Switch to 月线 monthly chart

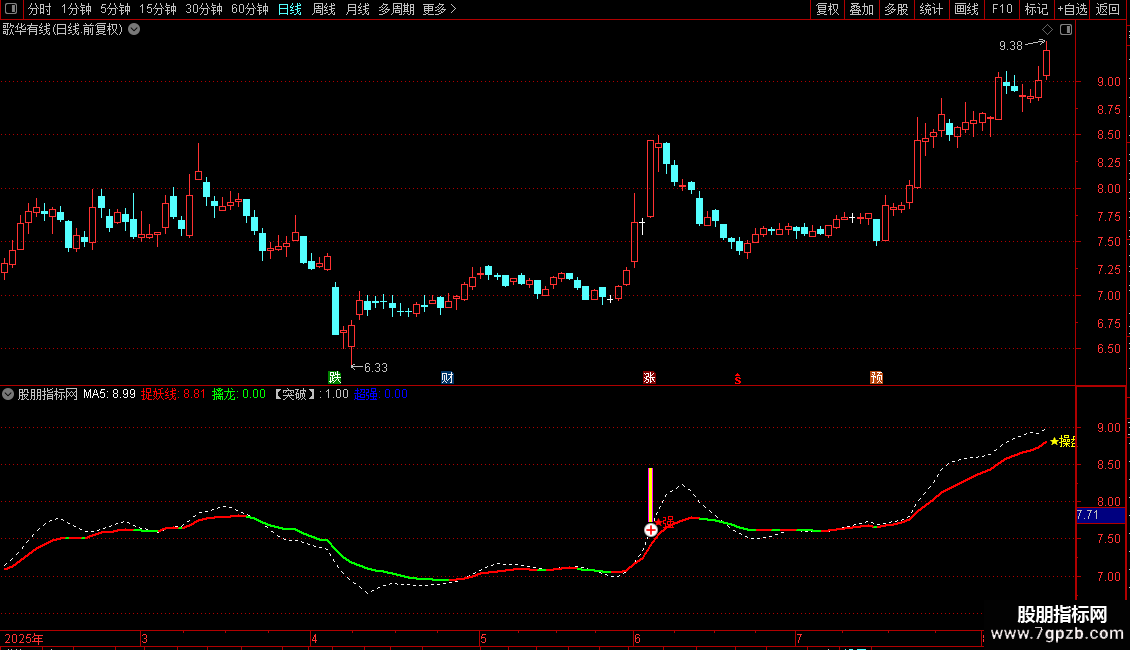357,9
